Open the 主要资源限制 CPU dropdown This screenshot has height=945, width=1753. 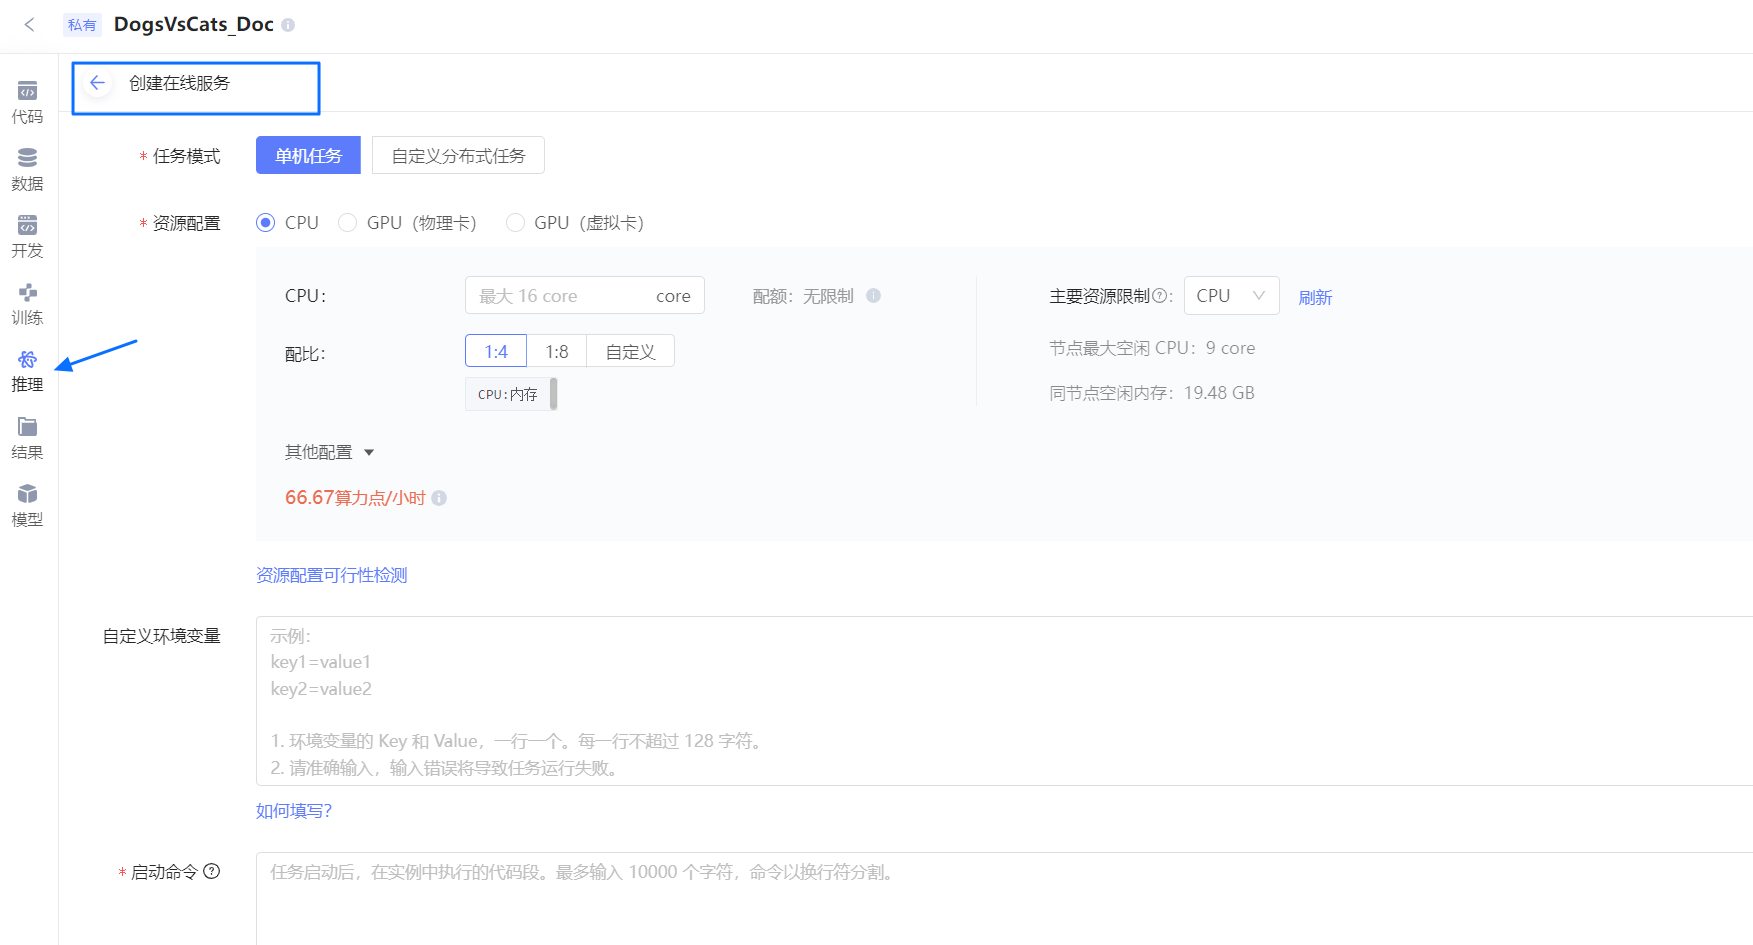pyautogui.click(x=1231, y=296)
